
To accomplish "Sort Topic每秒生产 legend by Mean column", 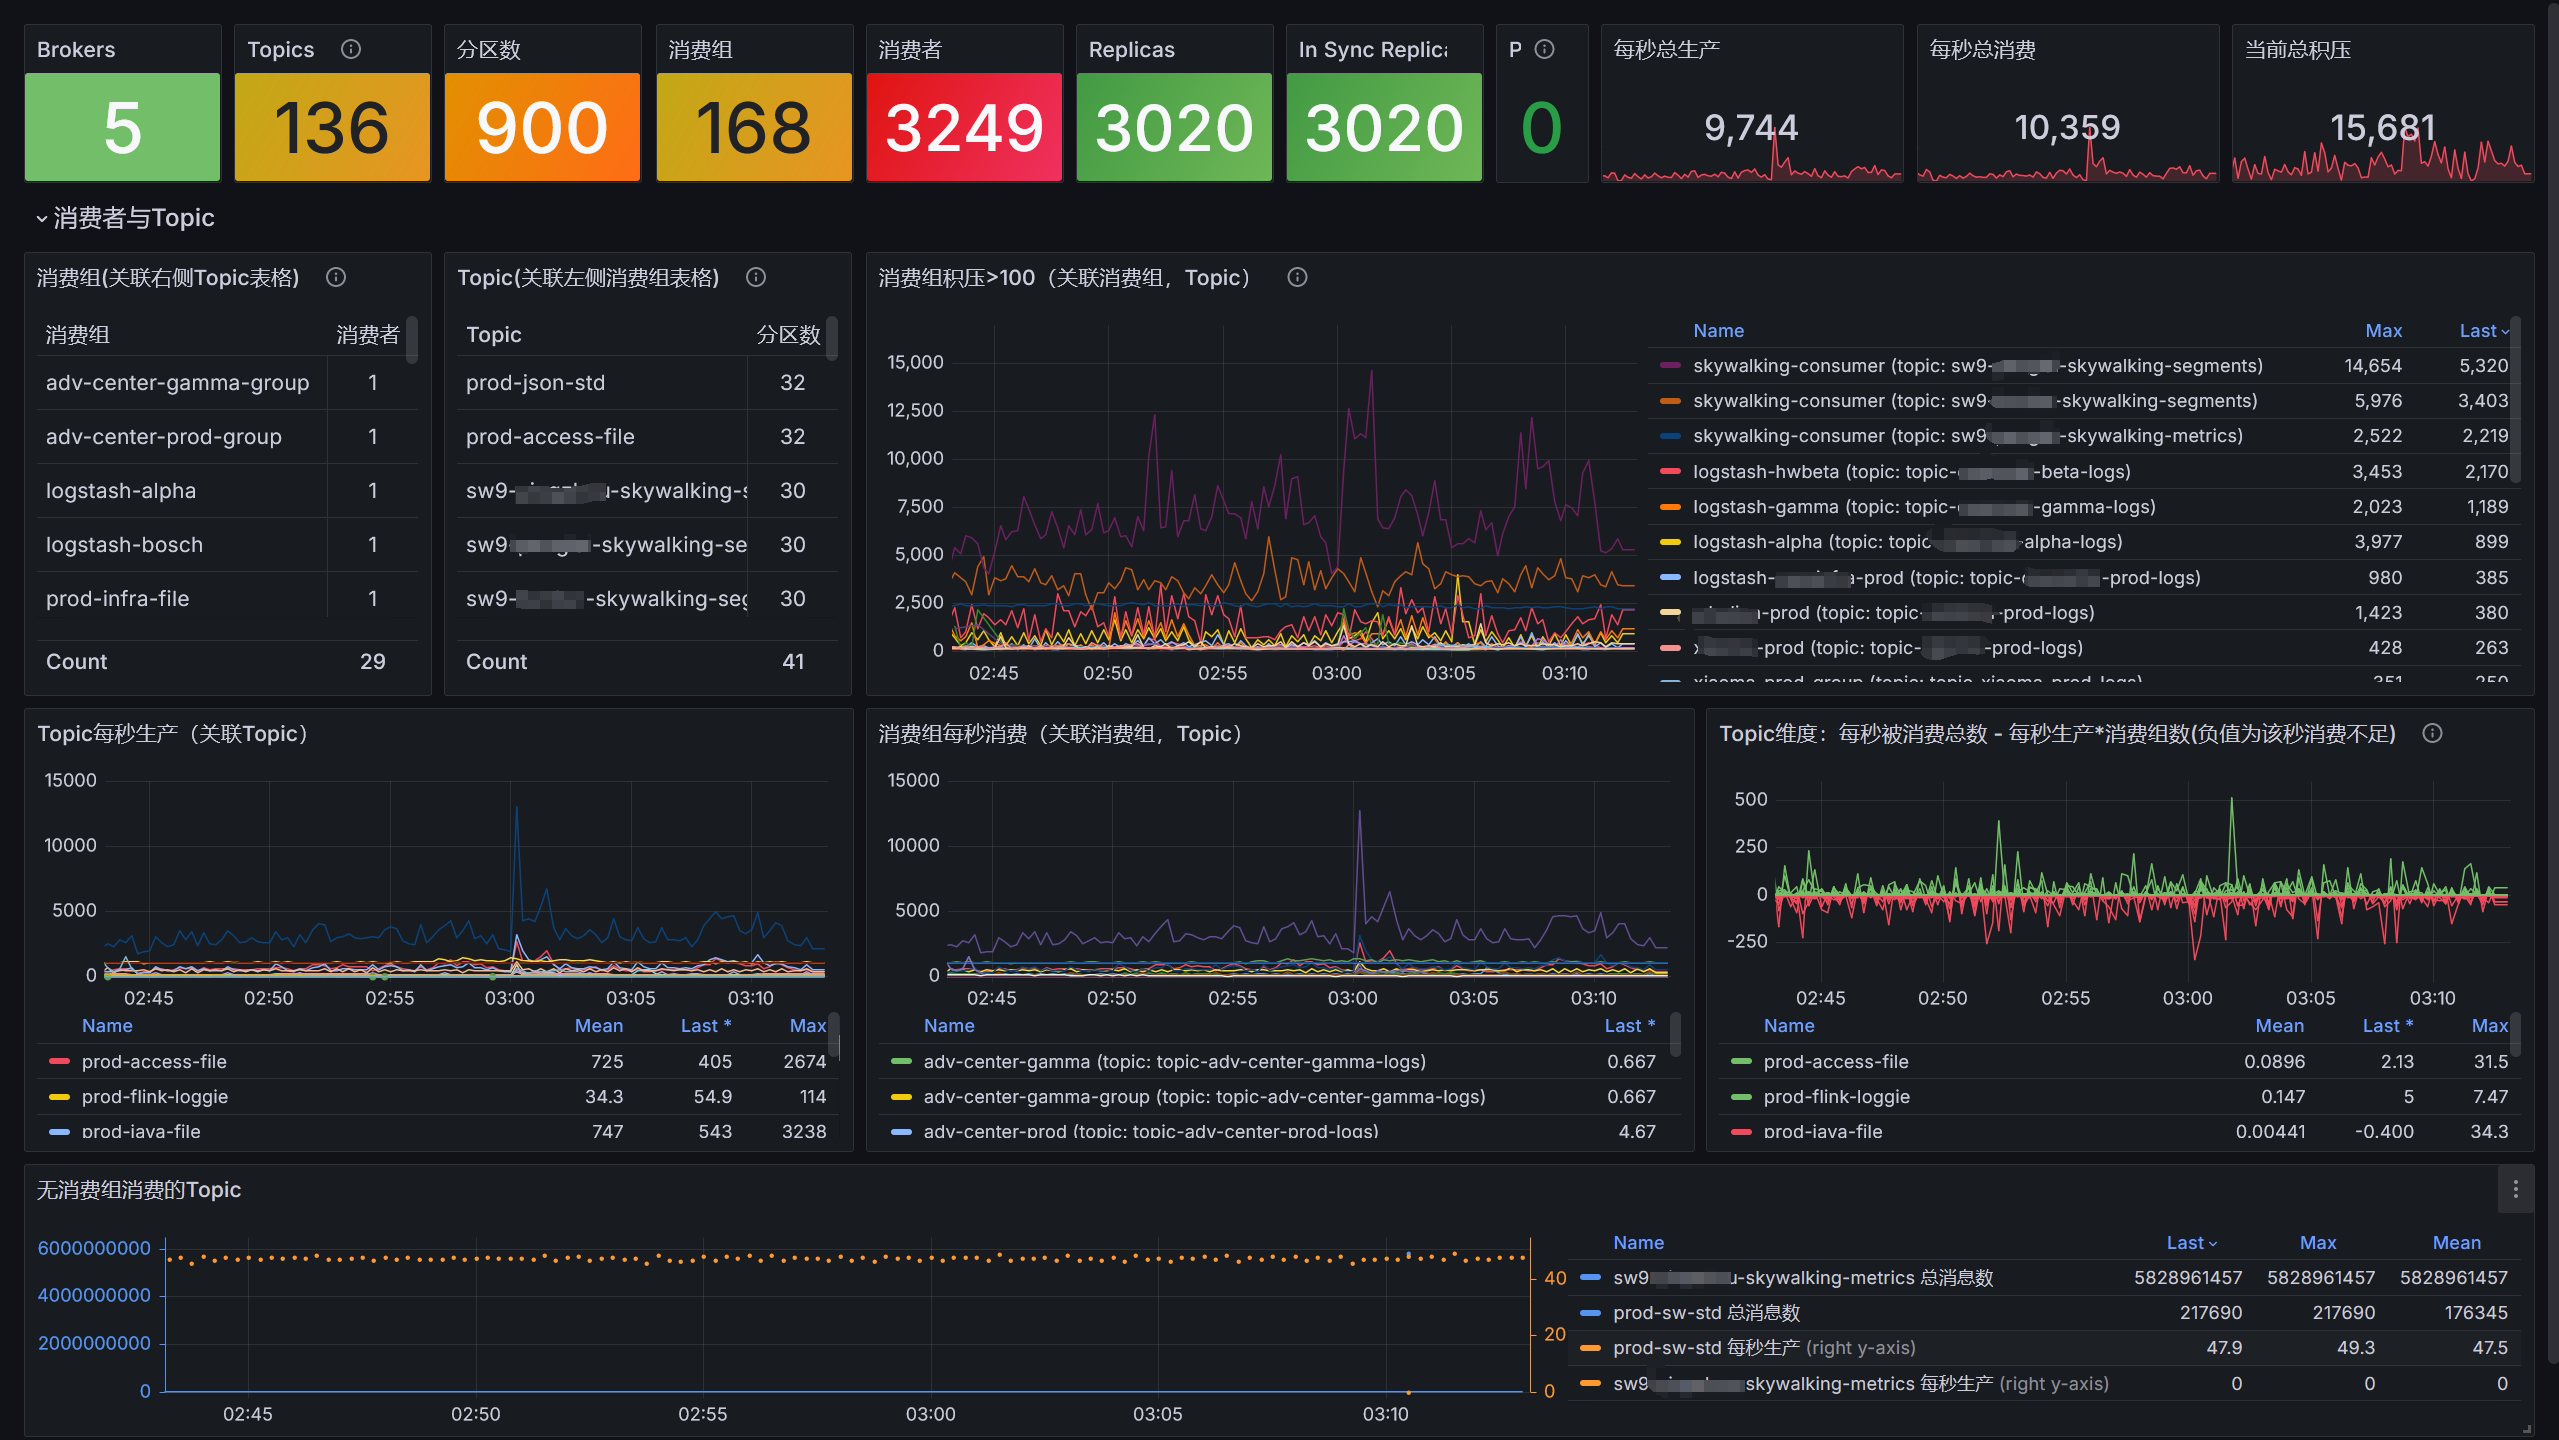I will point(598,1025).
